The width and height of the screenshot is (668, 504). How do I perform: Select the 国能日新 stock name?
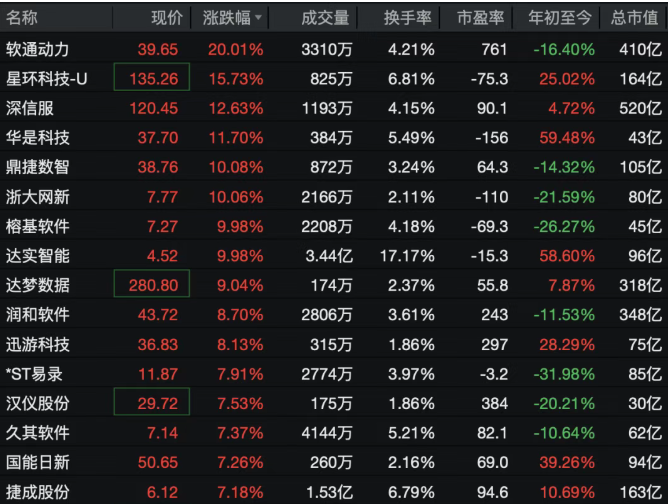pos(37,462)
